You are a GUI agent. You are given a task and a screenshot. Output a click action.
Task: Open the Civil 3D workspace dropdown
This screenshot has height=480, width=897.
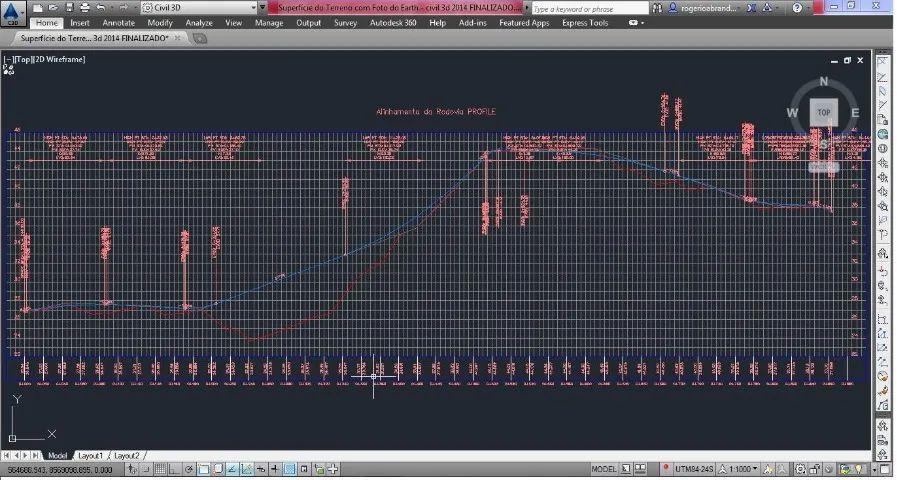pos(199,8)
